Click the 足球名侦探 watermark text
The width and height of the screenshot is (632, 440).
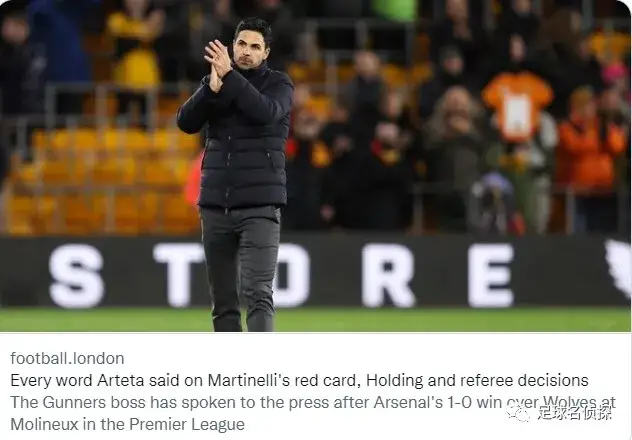[574, 413]
